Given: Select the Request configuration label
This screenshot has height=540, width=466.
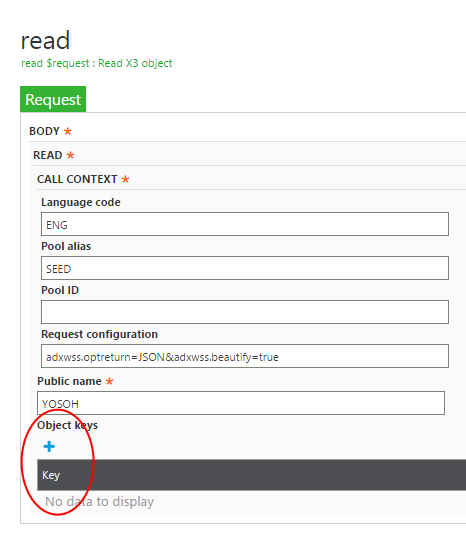Looking at the screenshot, I should click(100, 334).
